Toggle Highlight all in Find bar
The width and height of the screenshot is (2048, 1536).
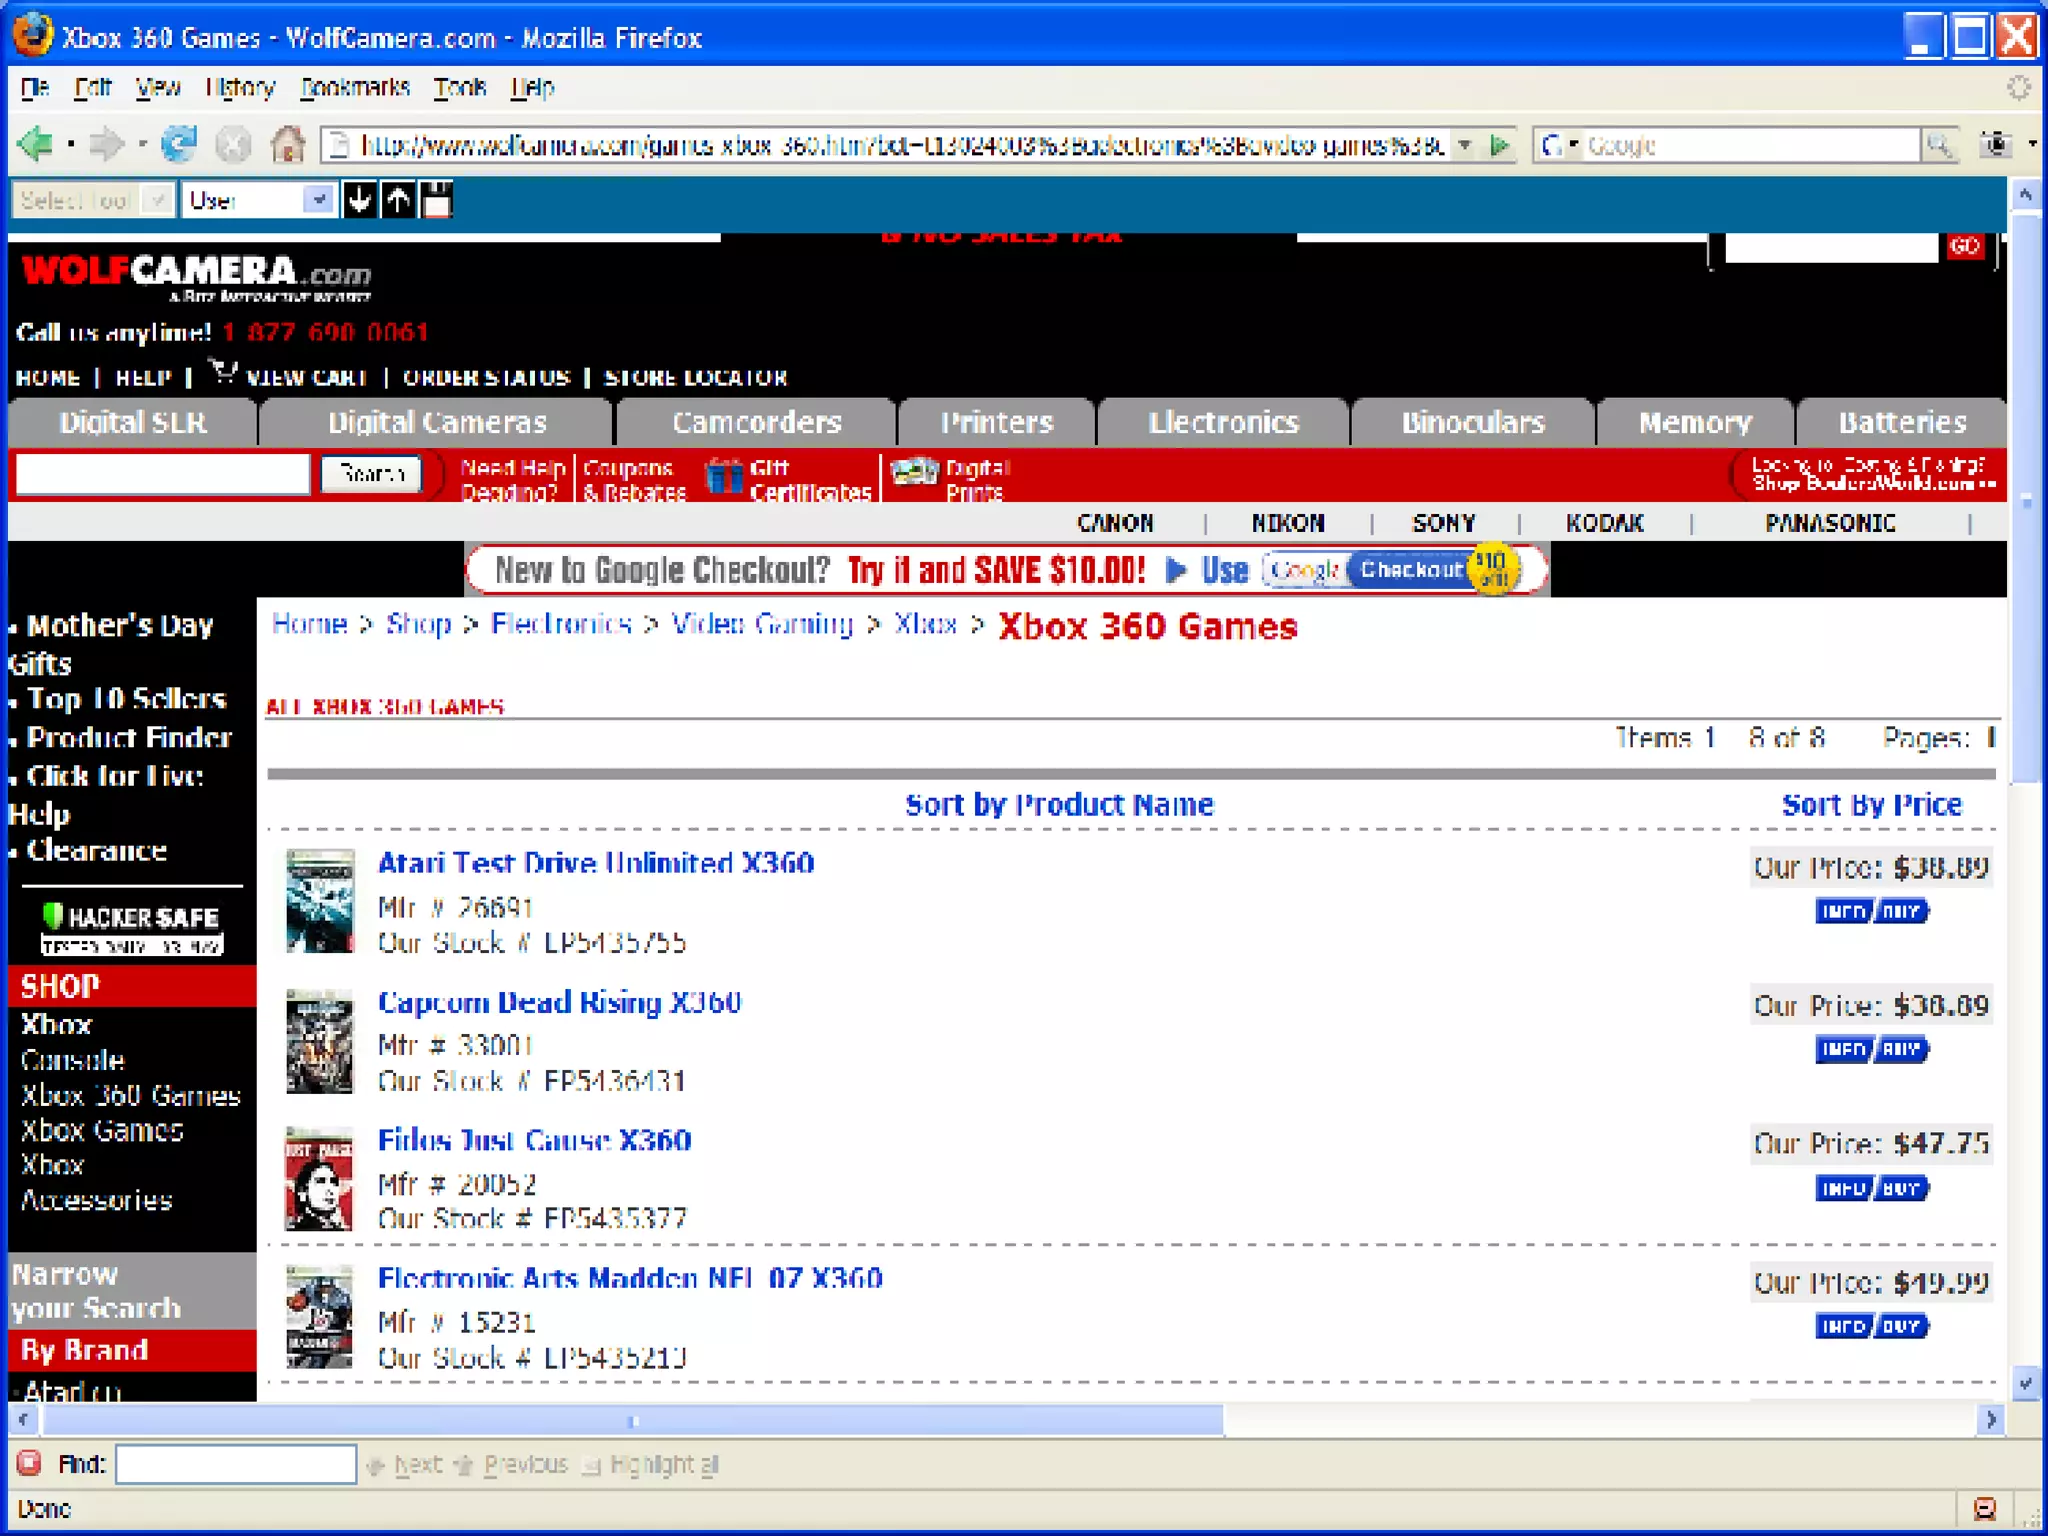tap(652, 1465)
